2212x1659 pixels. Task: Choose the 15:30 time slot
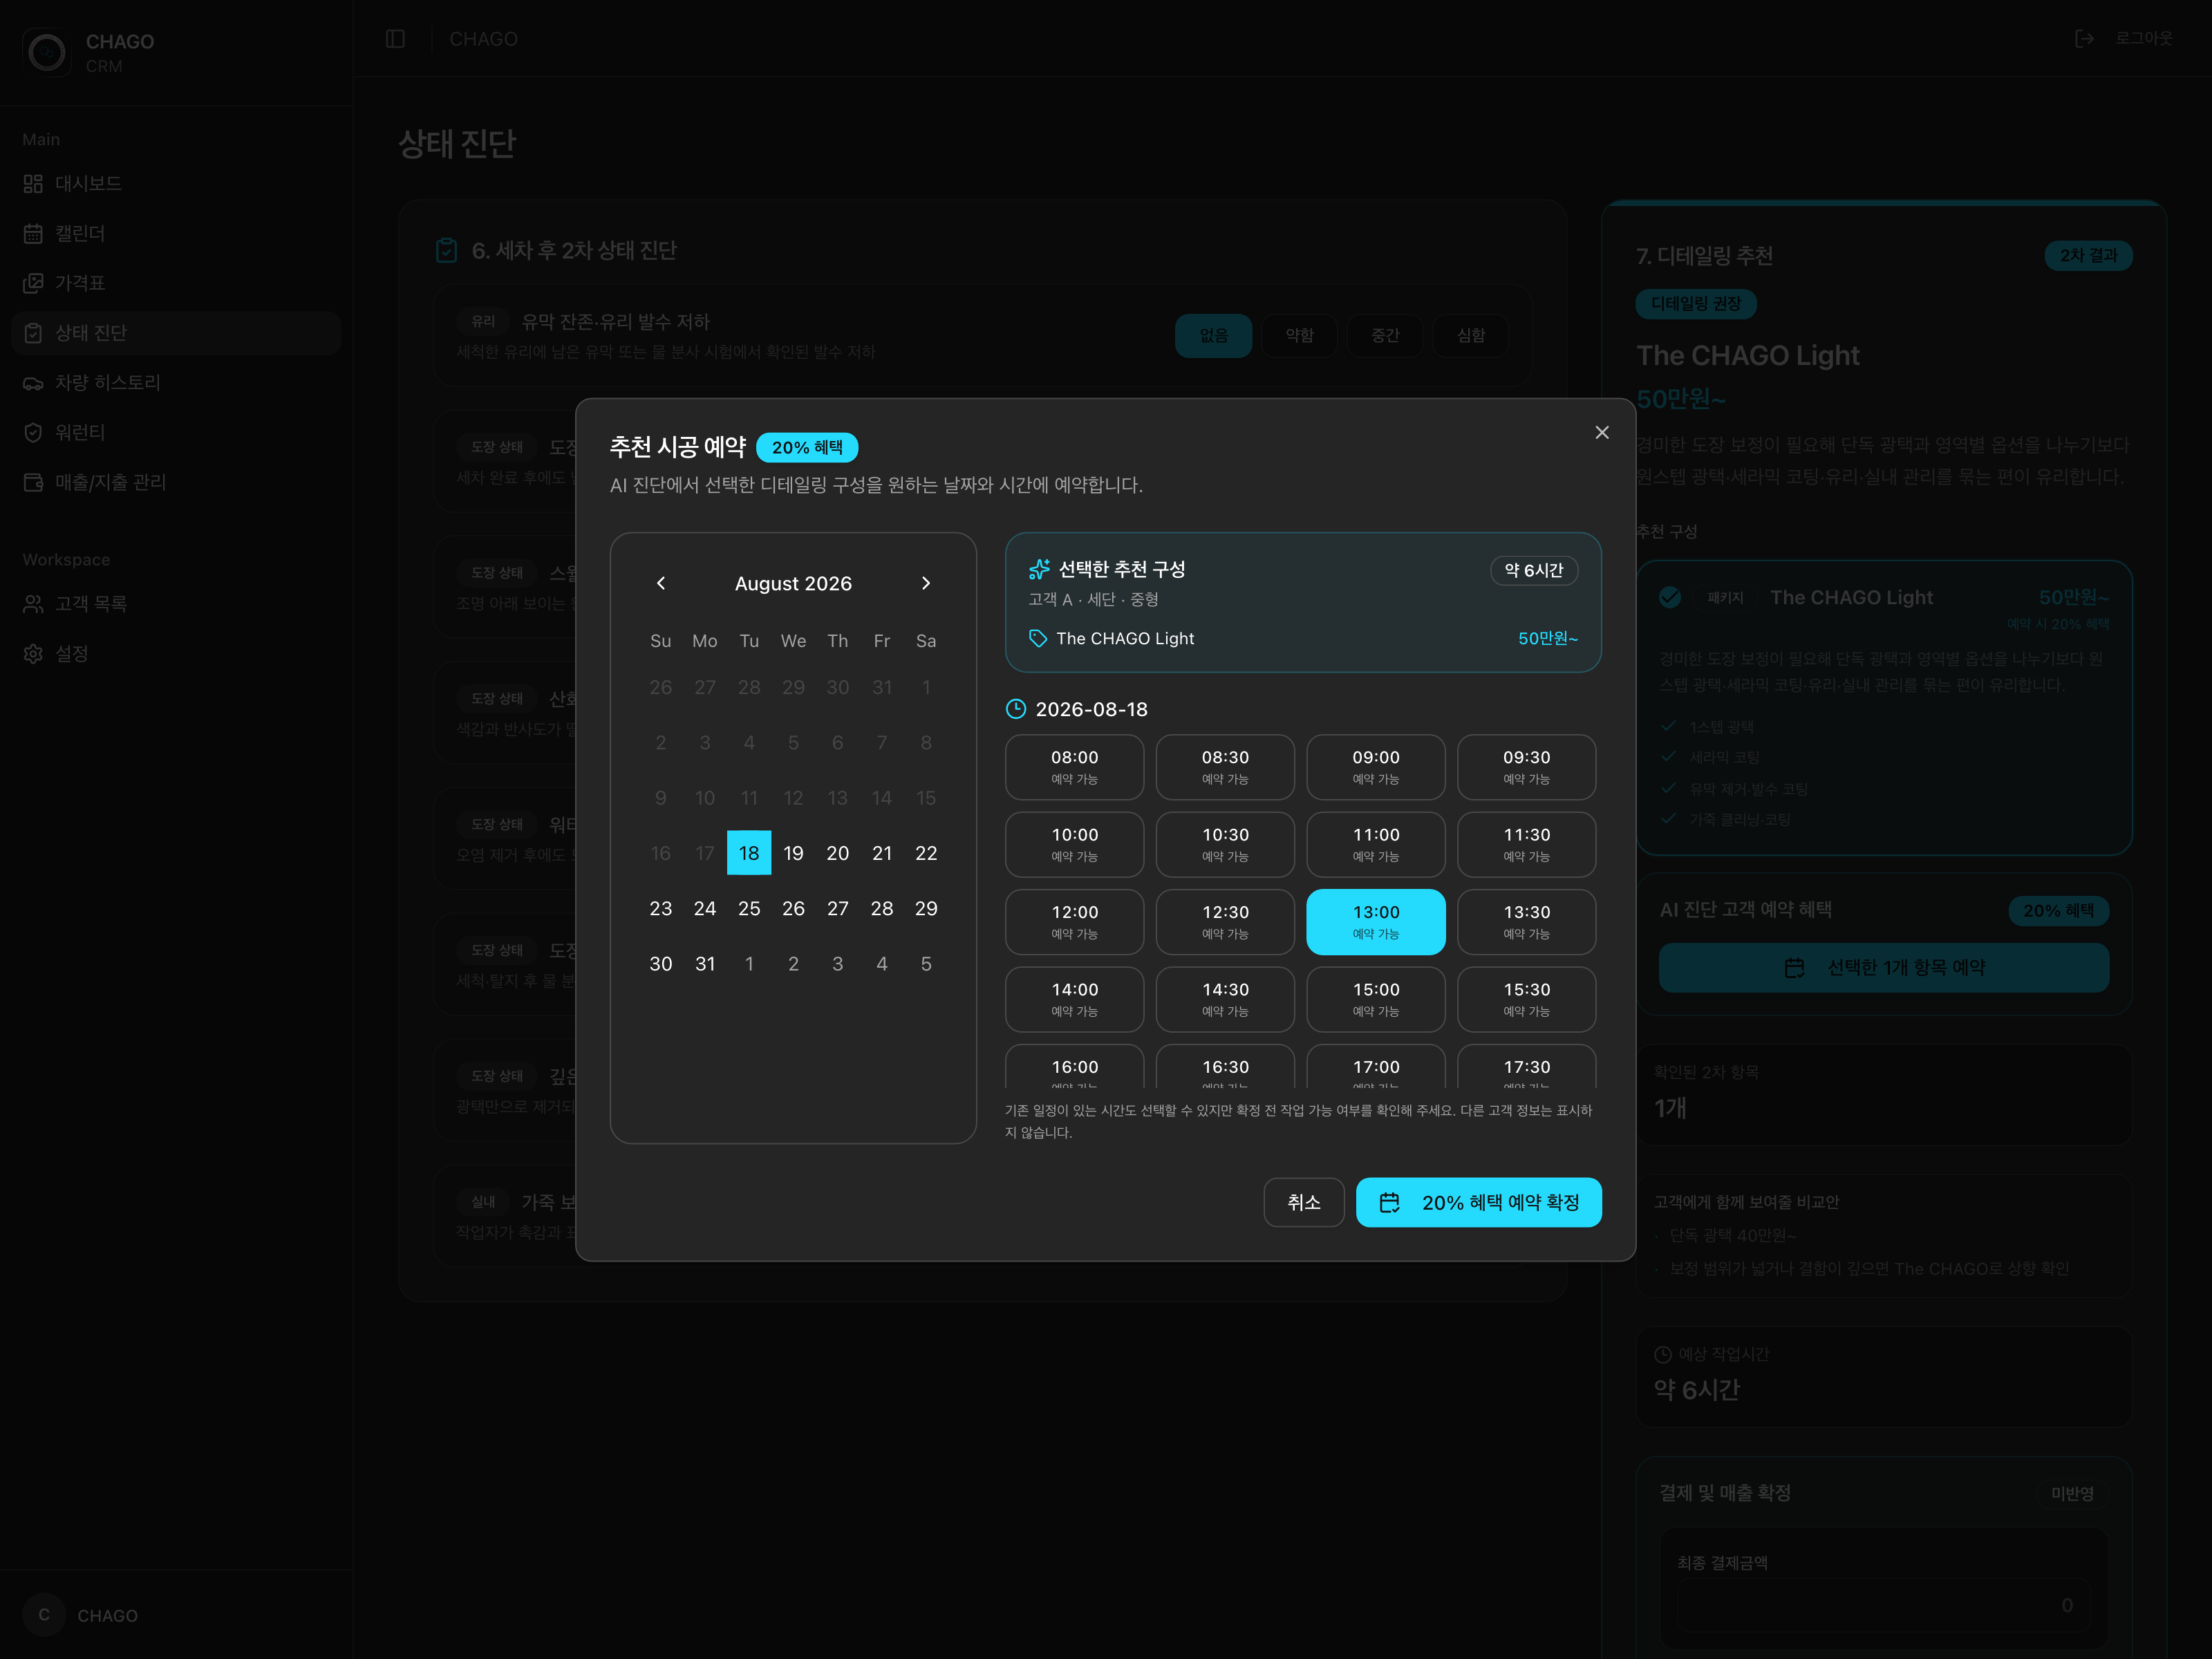tap(1526, 999)
